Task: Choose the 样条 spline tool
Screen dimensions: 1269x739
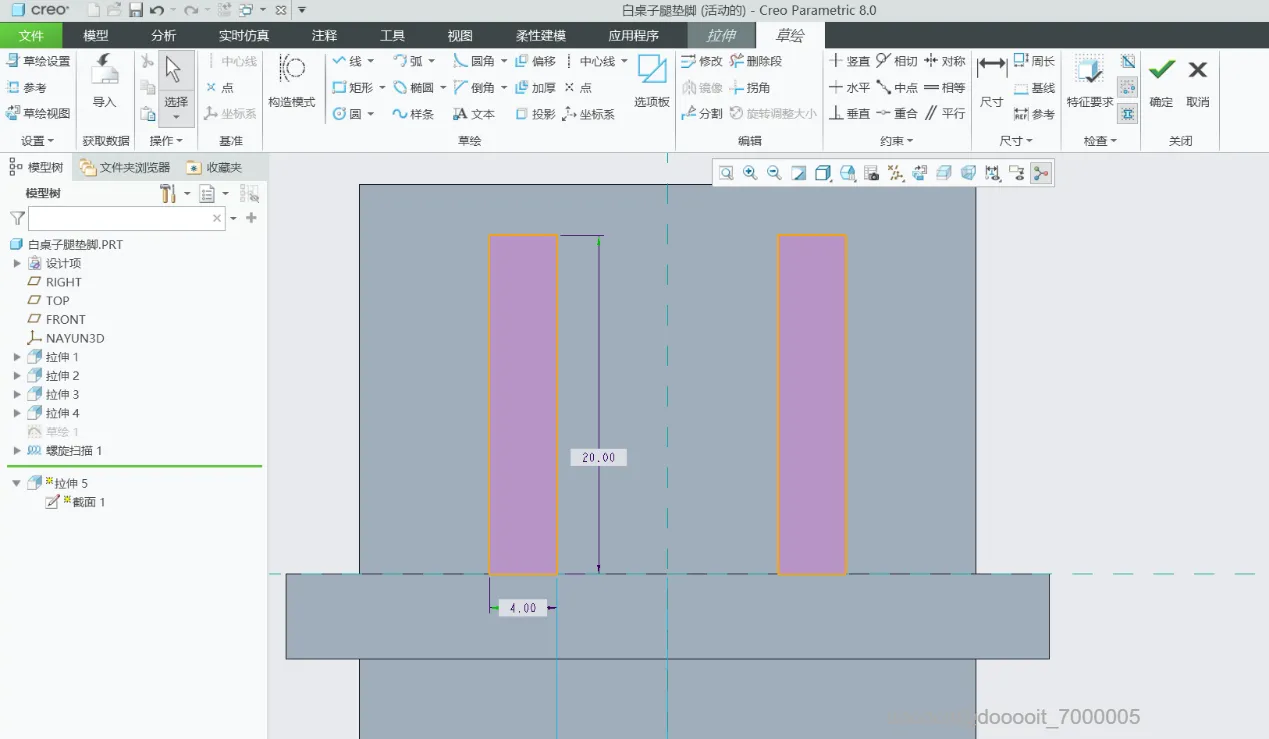Action: (413, 114)
